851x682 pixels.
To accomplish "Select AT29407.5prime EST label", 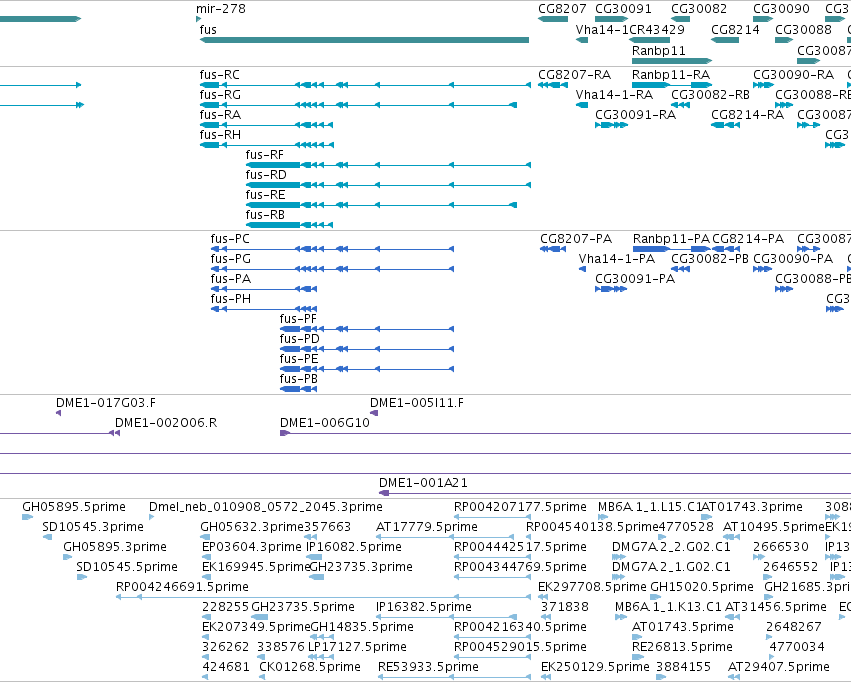I will (x=779, y=667).
